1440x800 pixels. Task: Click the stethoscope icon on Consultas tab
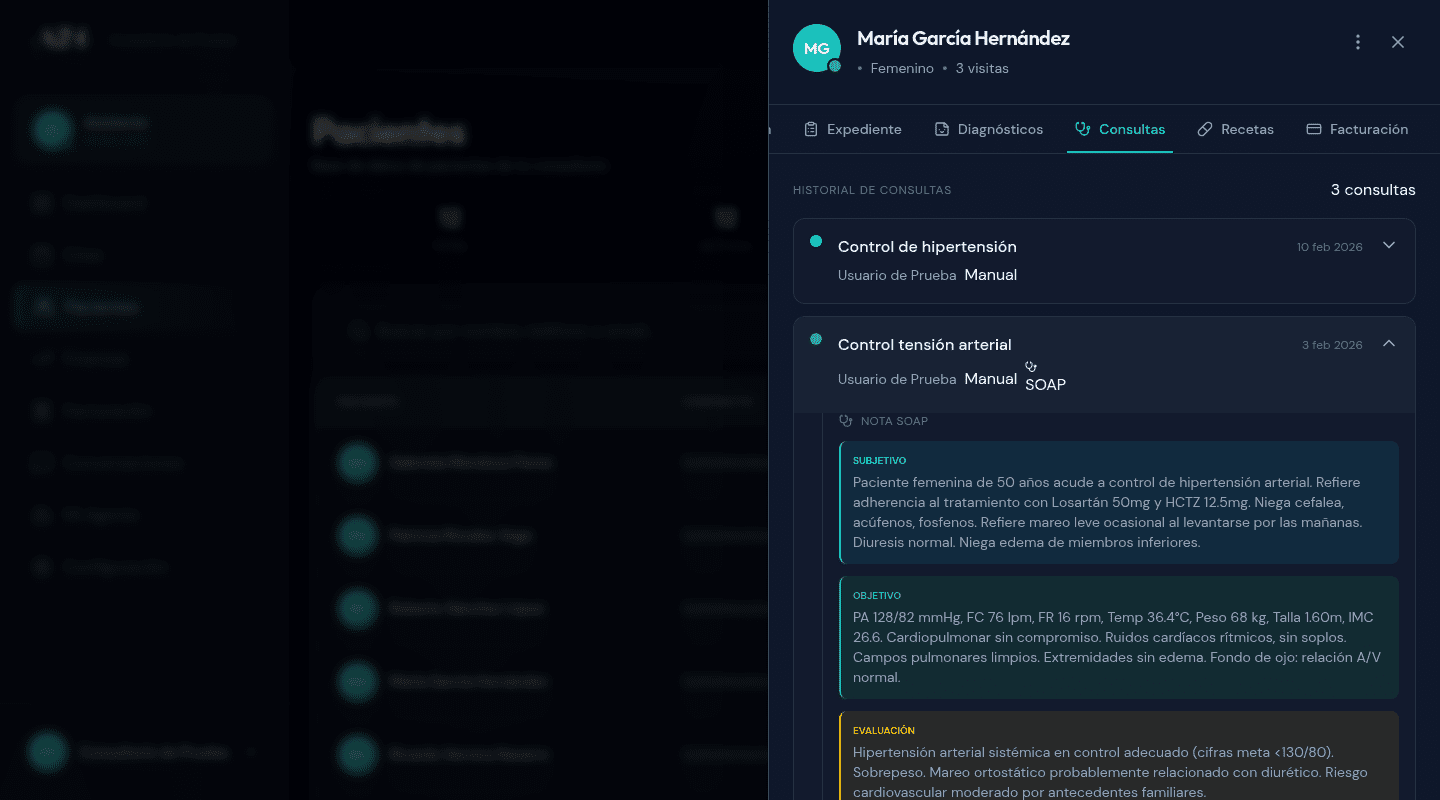pos(1082,129)
